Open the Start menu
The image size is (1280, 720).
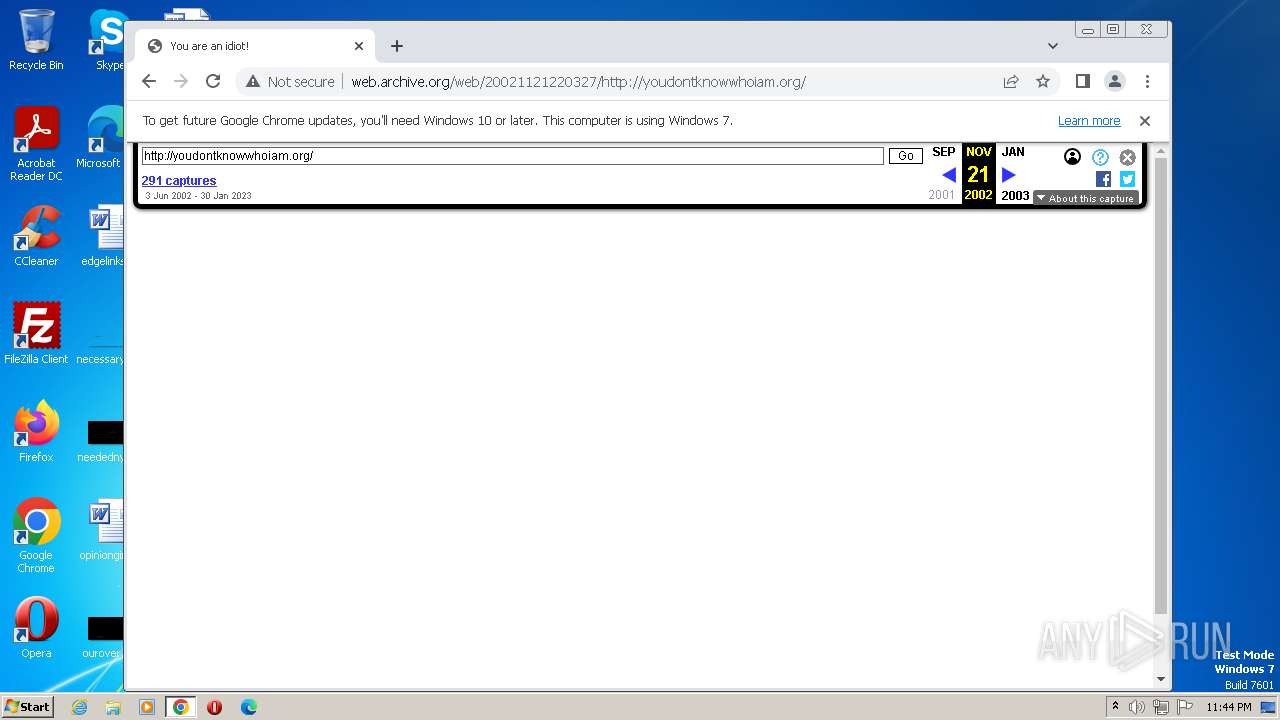coord(28,706)
